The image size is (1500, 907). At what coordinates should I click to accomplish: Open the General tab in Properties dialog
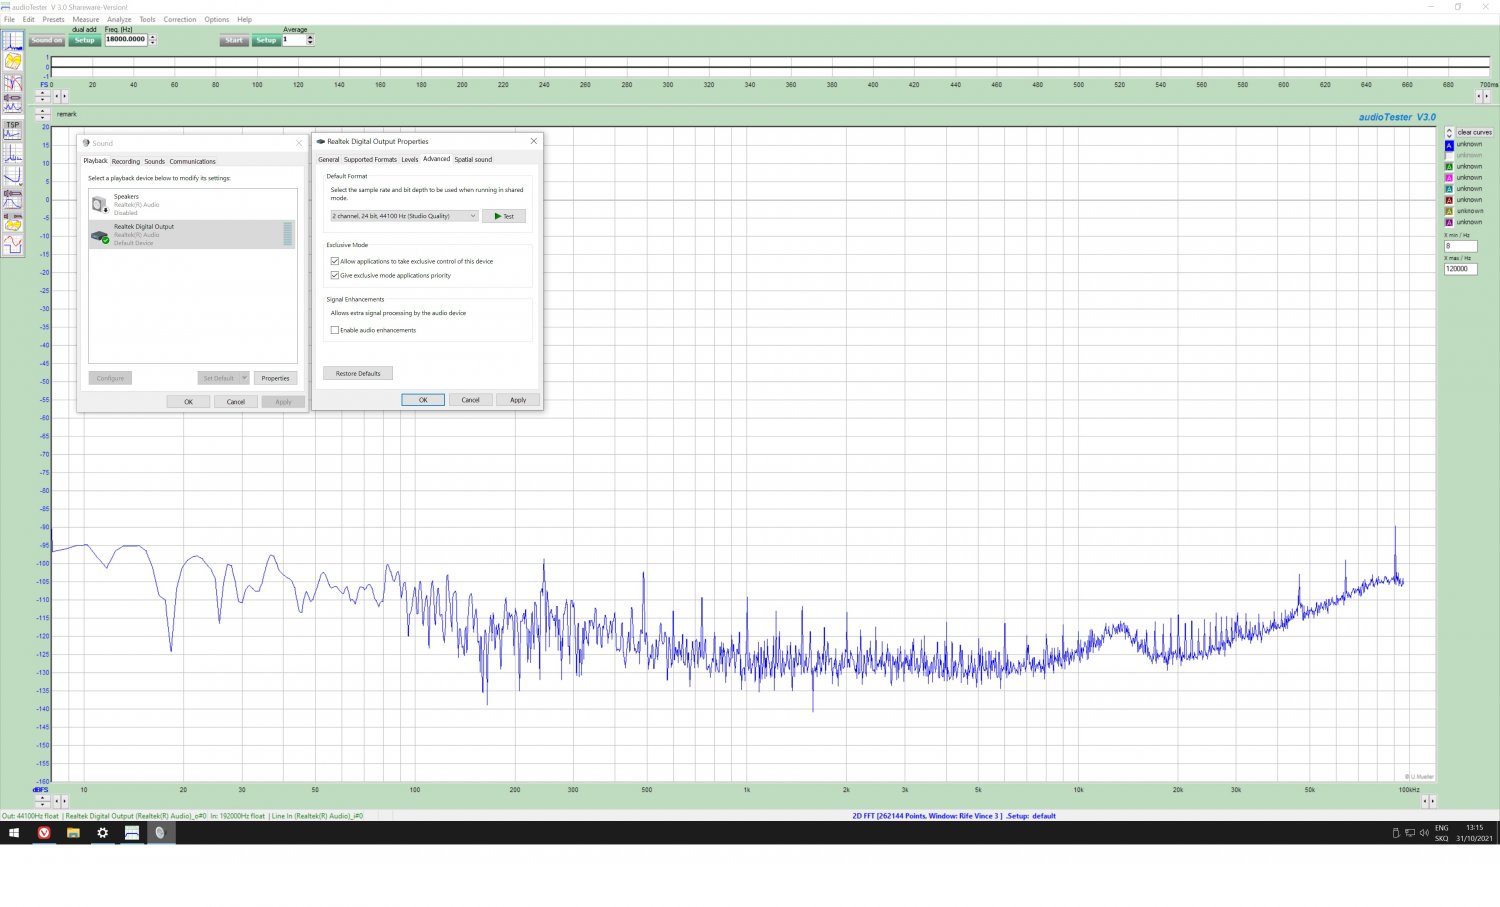[x=329, y=159]
